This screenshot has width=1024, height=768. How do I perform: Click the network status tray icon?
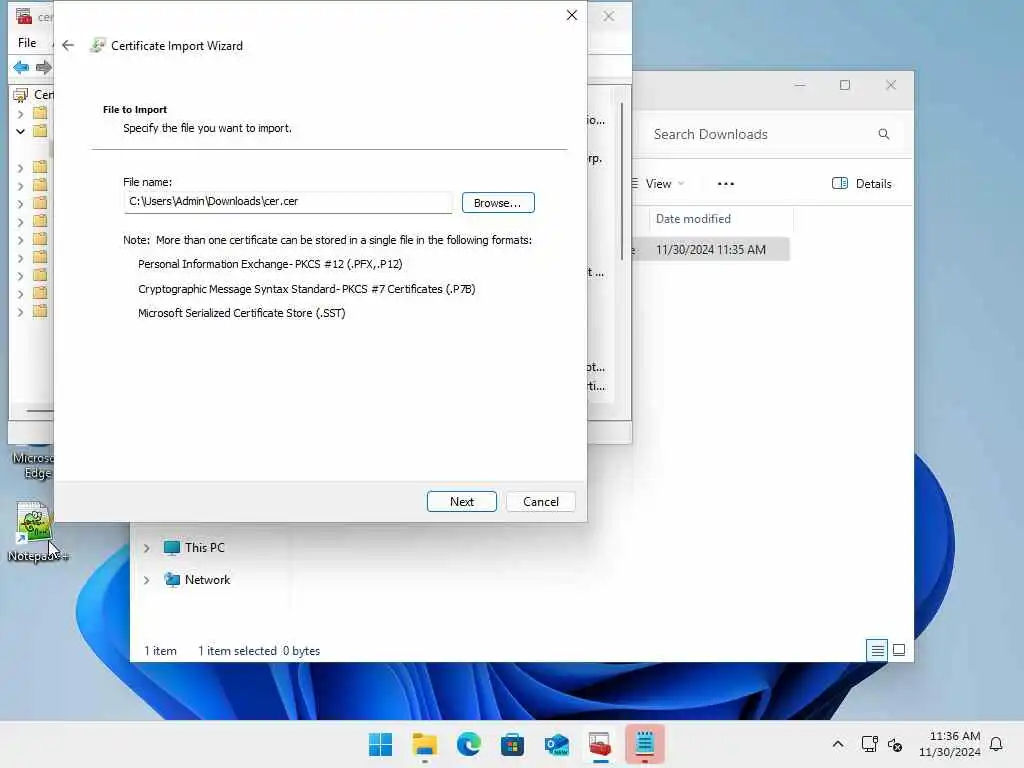click(869, 744)
